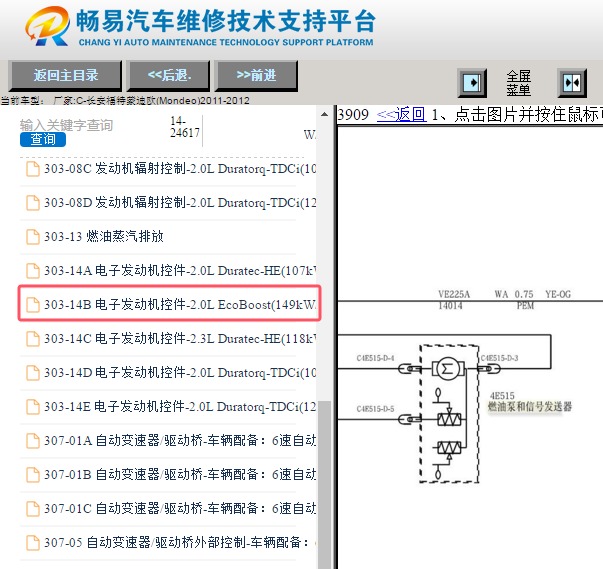Click the 查询 search button
Viewport: 603px width, 569px height.
(43, 139)
